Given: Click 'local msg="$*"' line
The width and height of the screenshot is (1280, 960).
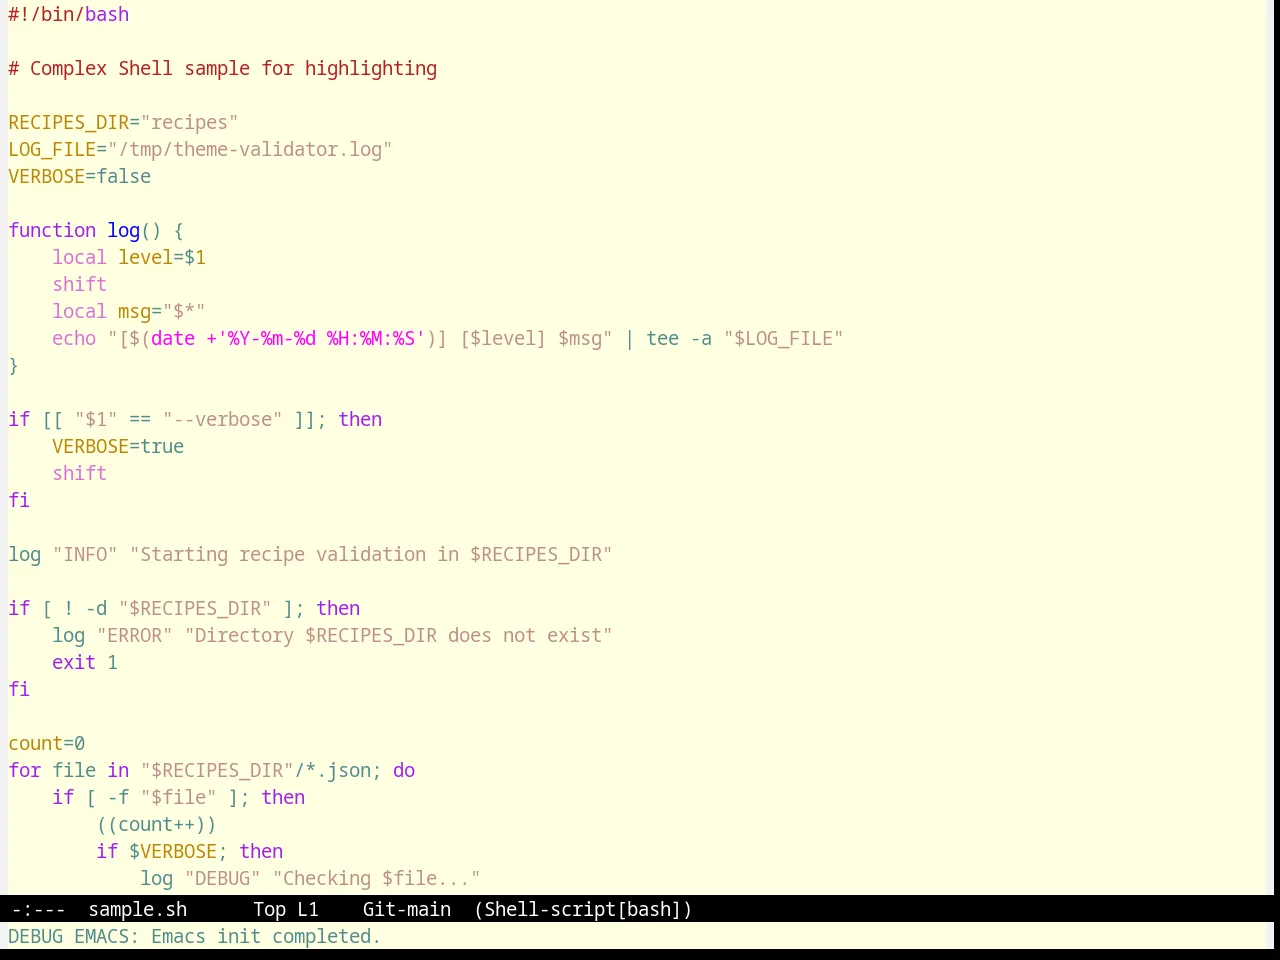Looking at the screenshot, I should click(129, 311).
